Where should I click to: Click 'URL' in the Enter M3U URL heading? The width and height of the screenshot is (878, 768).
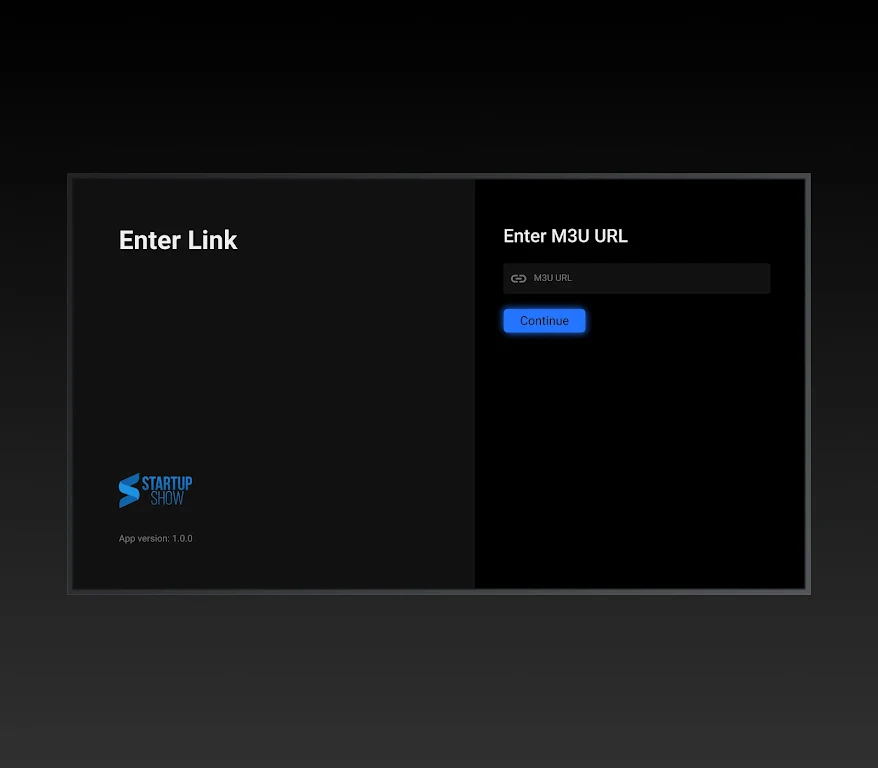click(610, 236)
